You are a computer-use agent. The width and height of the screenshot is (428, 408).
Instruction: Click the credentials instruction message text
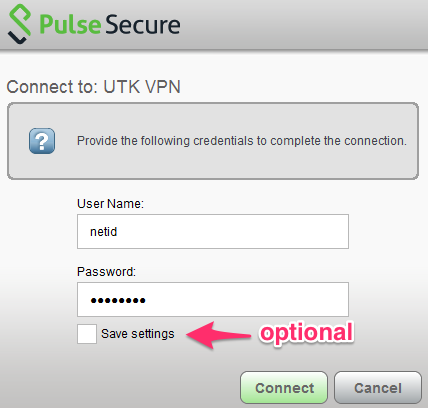[x=242, y=141]
